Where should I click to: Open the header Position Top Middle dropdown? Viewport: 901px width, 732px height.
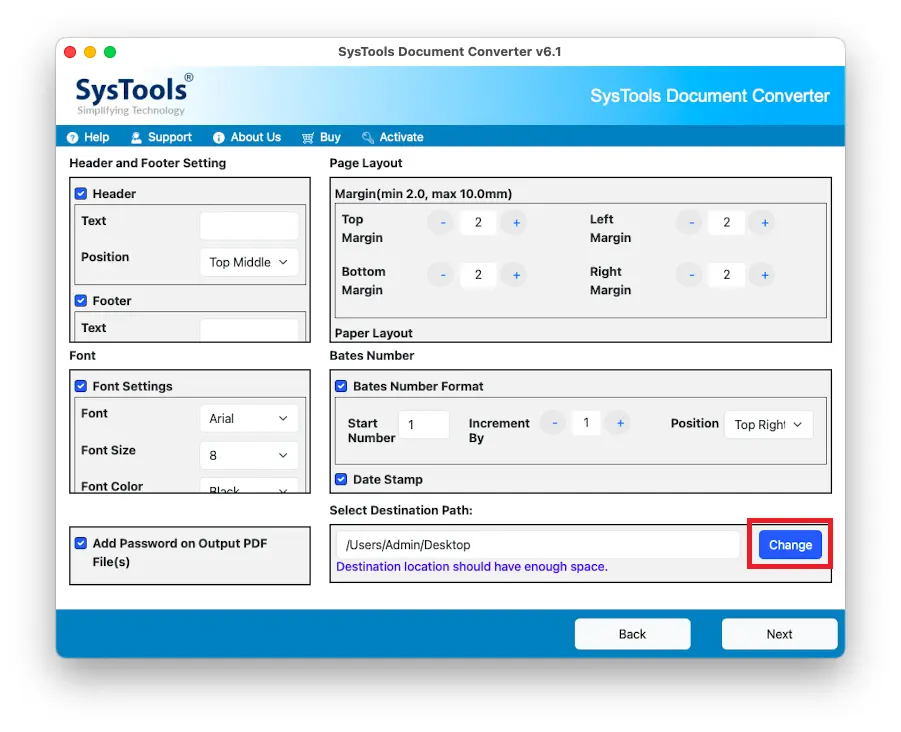249,262
